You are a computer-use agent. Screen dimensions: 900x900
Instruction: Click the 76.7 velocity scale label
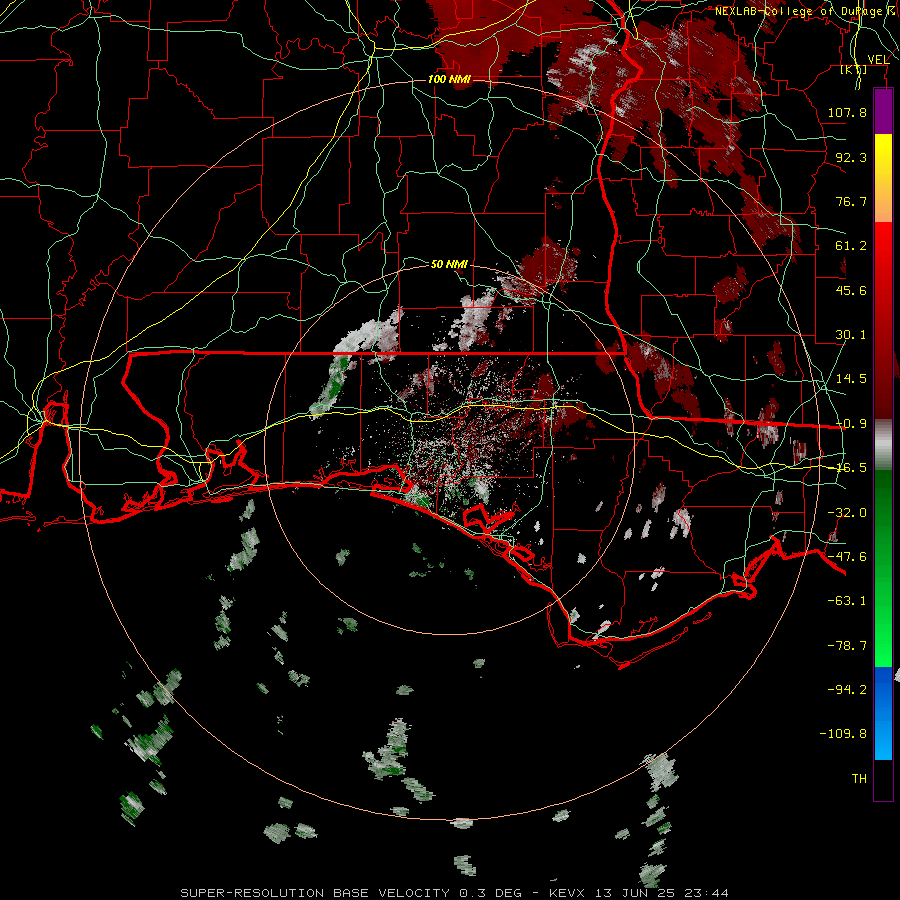[851, 201]
